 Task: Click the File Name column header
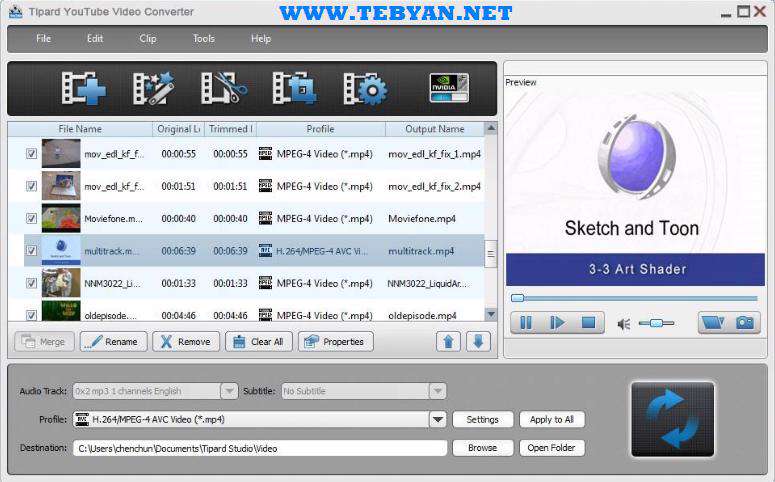pyautogui.click(x=80, y=129)
